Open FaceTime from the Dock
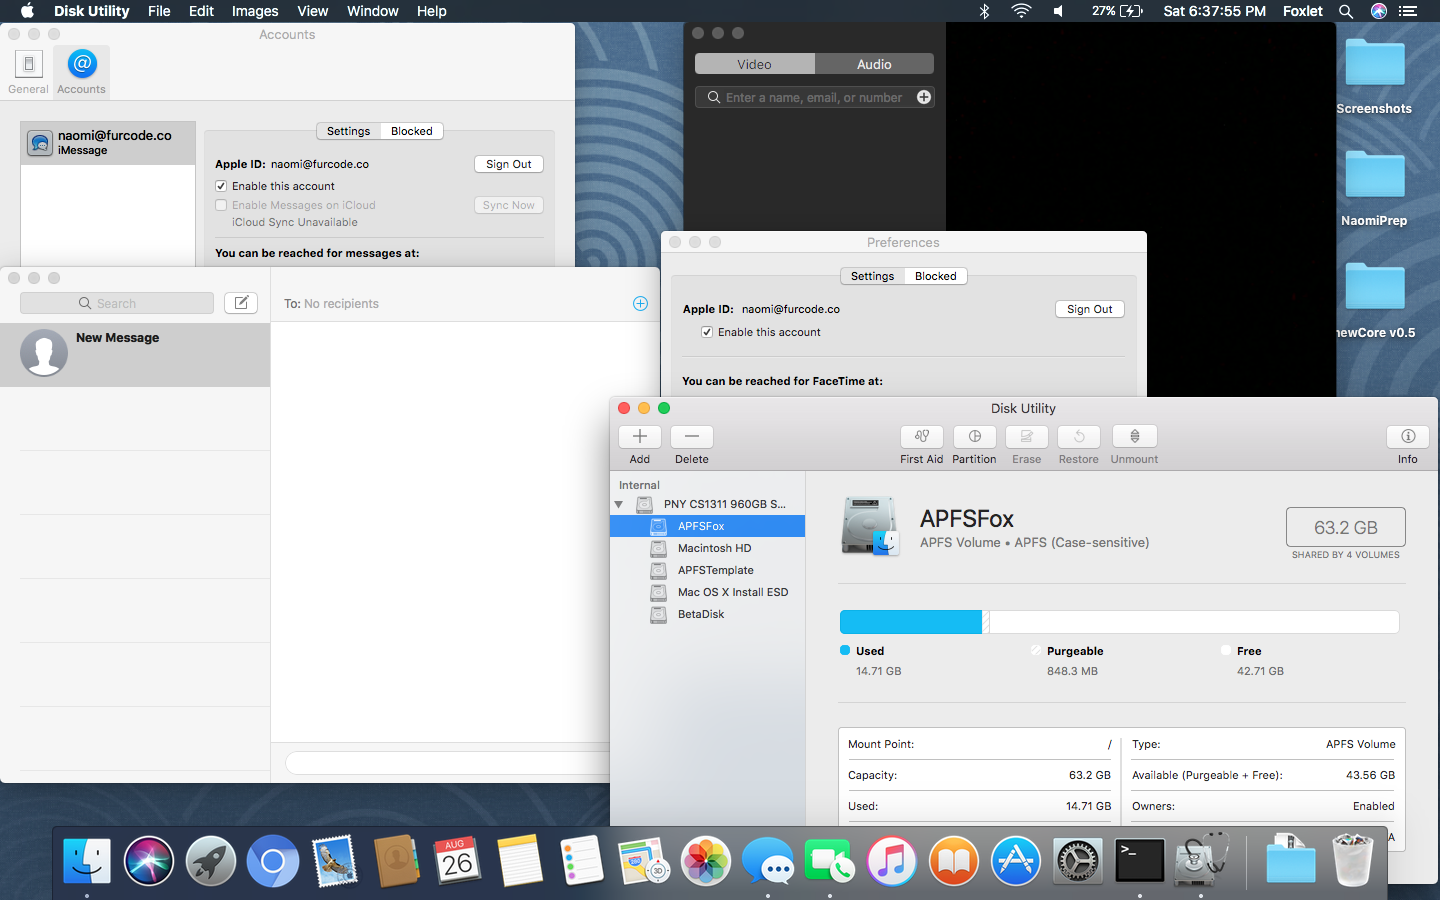Viewport: 1440px width, 900px height. (830, 861)
